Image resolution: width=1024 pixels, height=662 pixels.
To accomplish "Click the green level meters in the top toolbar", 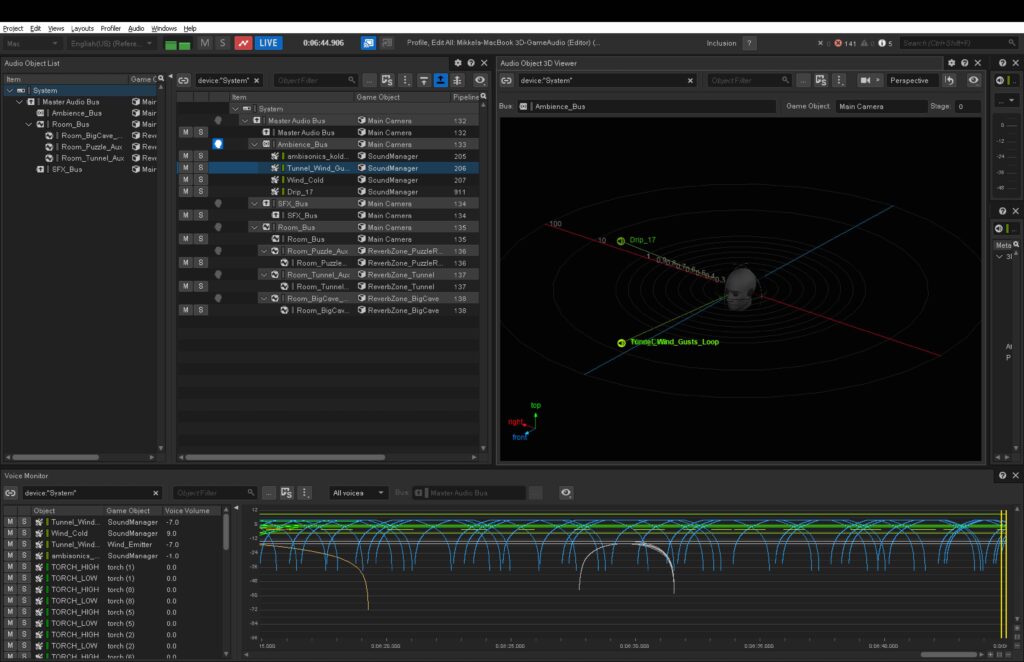I will point(178,44).
